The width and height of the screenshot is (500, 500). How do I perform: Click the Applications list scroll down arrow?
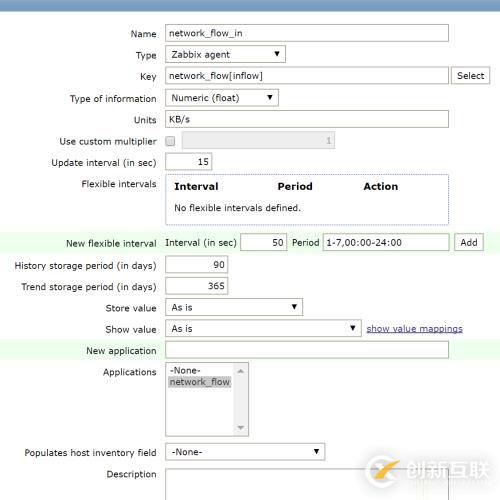click(x=241, y=427)
